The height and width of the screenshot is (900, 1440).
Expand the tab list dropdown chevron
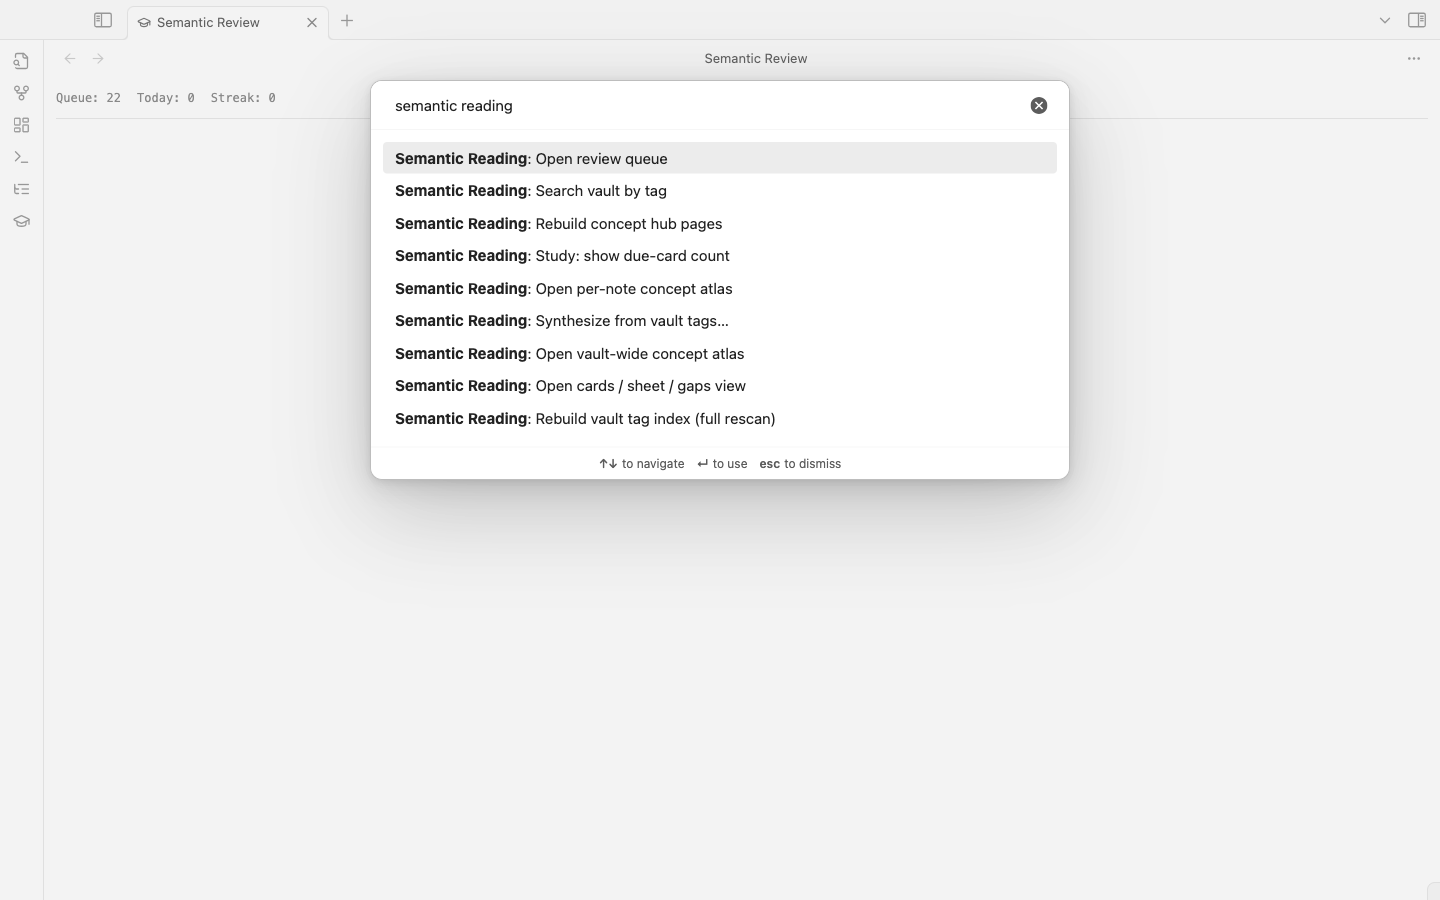coord(1385,20)
